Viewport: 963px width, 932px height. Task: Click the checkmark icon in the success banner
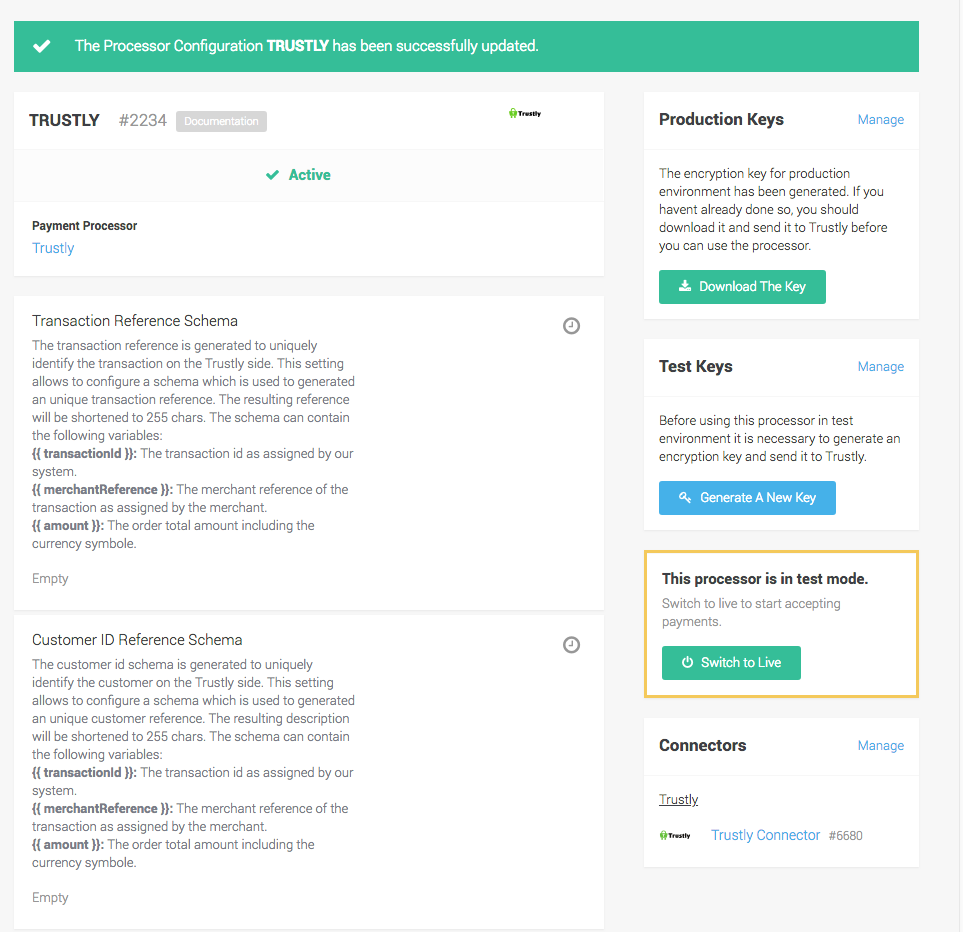tap(41, 46)
